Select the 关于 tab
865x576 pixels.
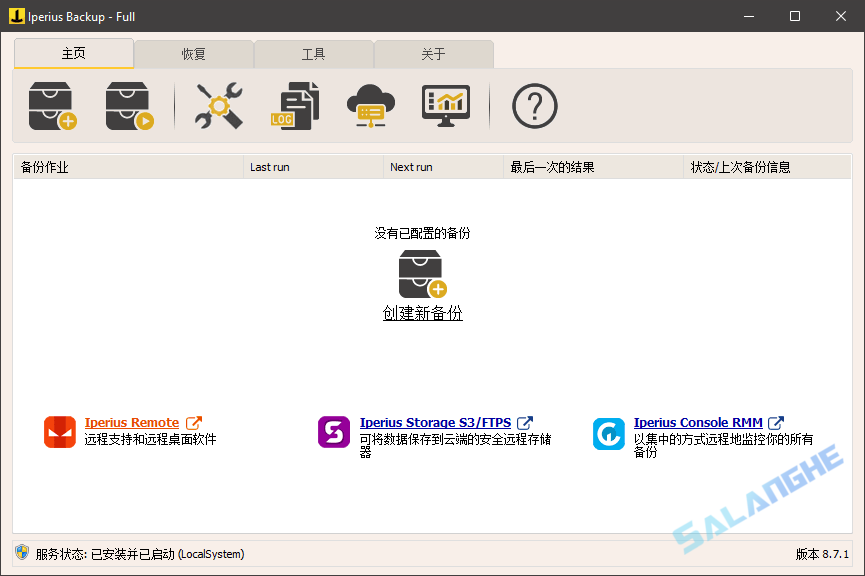[x=434, y=54]
